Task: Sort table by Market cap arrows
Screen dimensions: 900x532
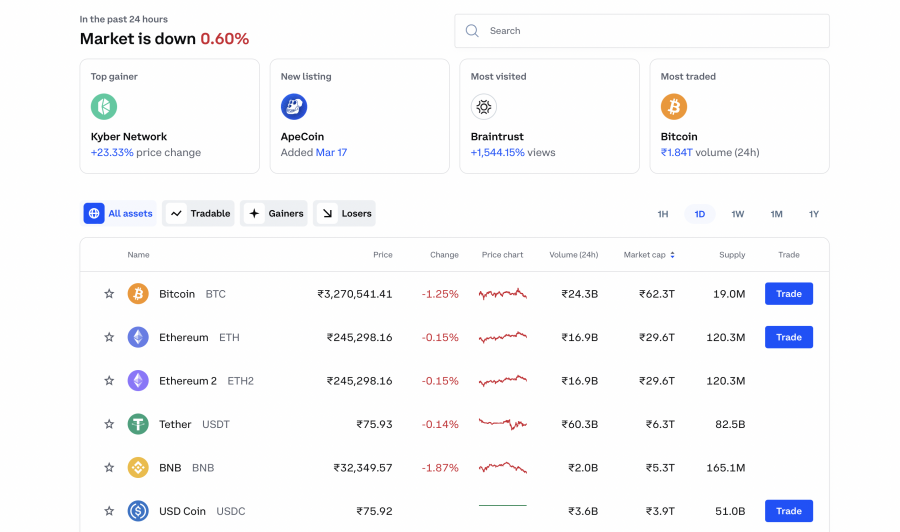Action: [x=672, y=255]
